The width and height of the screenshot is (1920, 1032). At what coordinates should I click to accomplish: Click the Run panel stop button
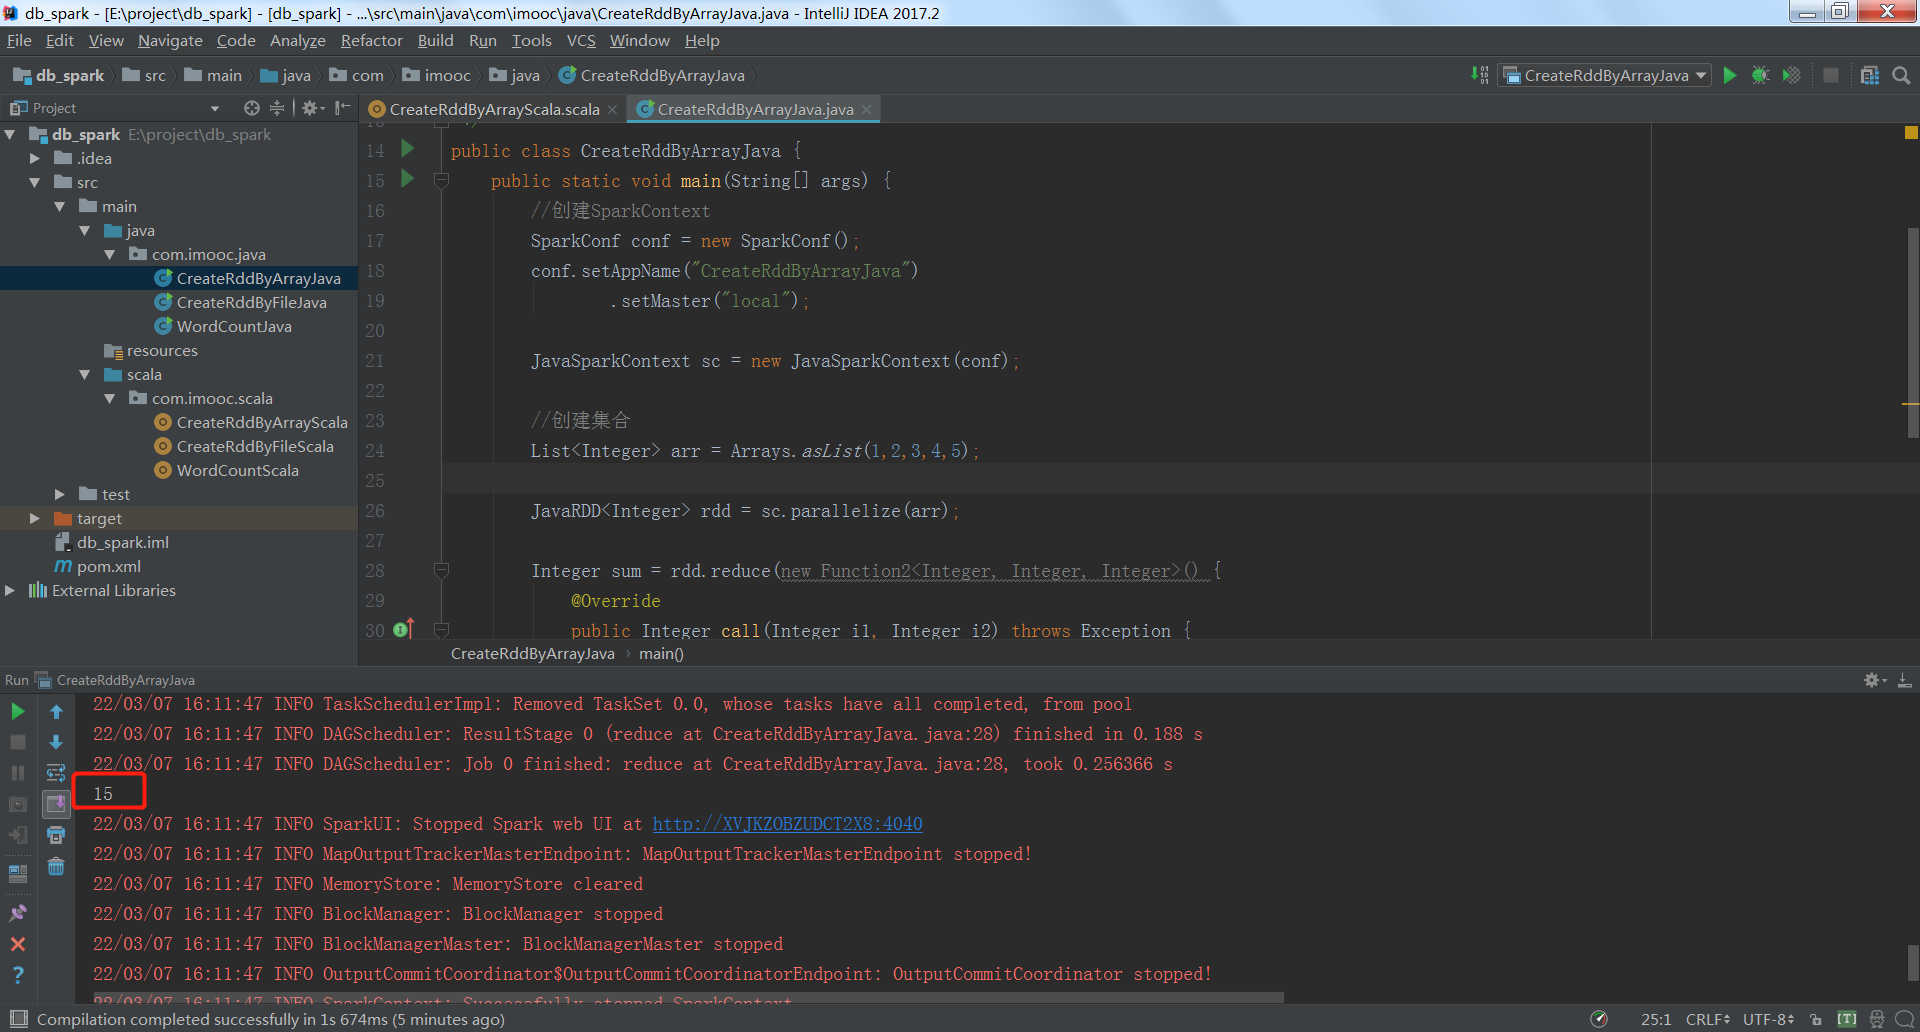click(x=18, y=742)
